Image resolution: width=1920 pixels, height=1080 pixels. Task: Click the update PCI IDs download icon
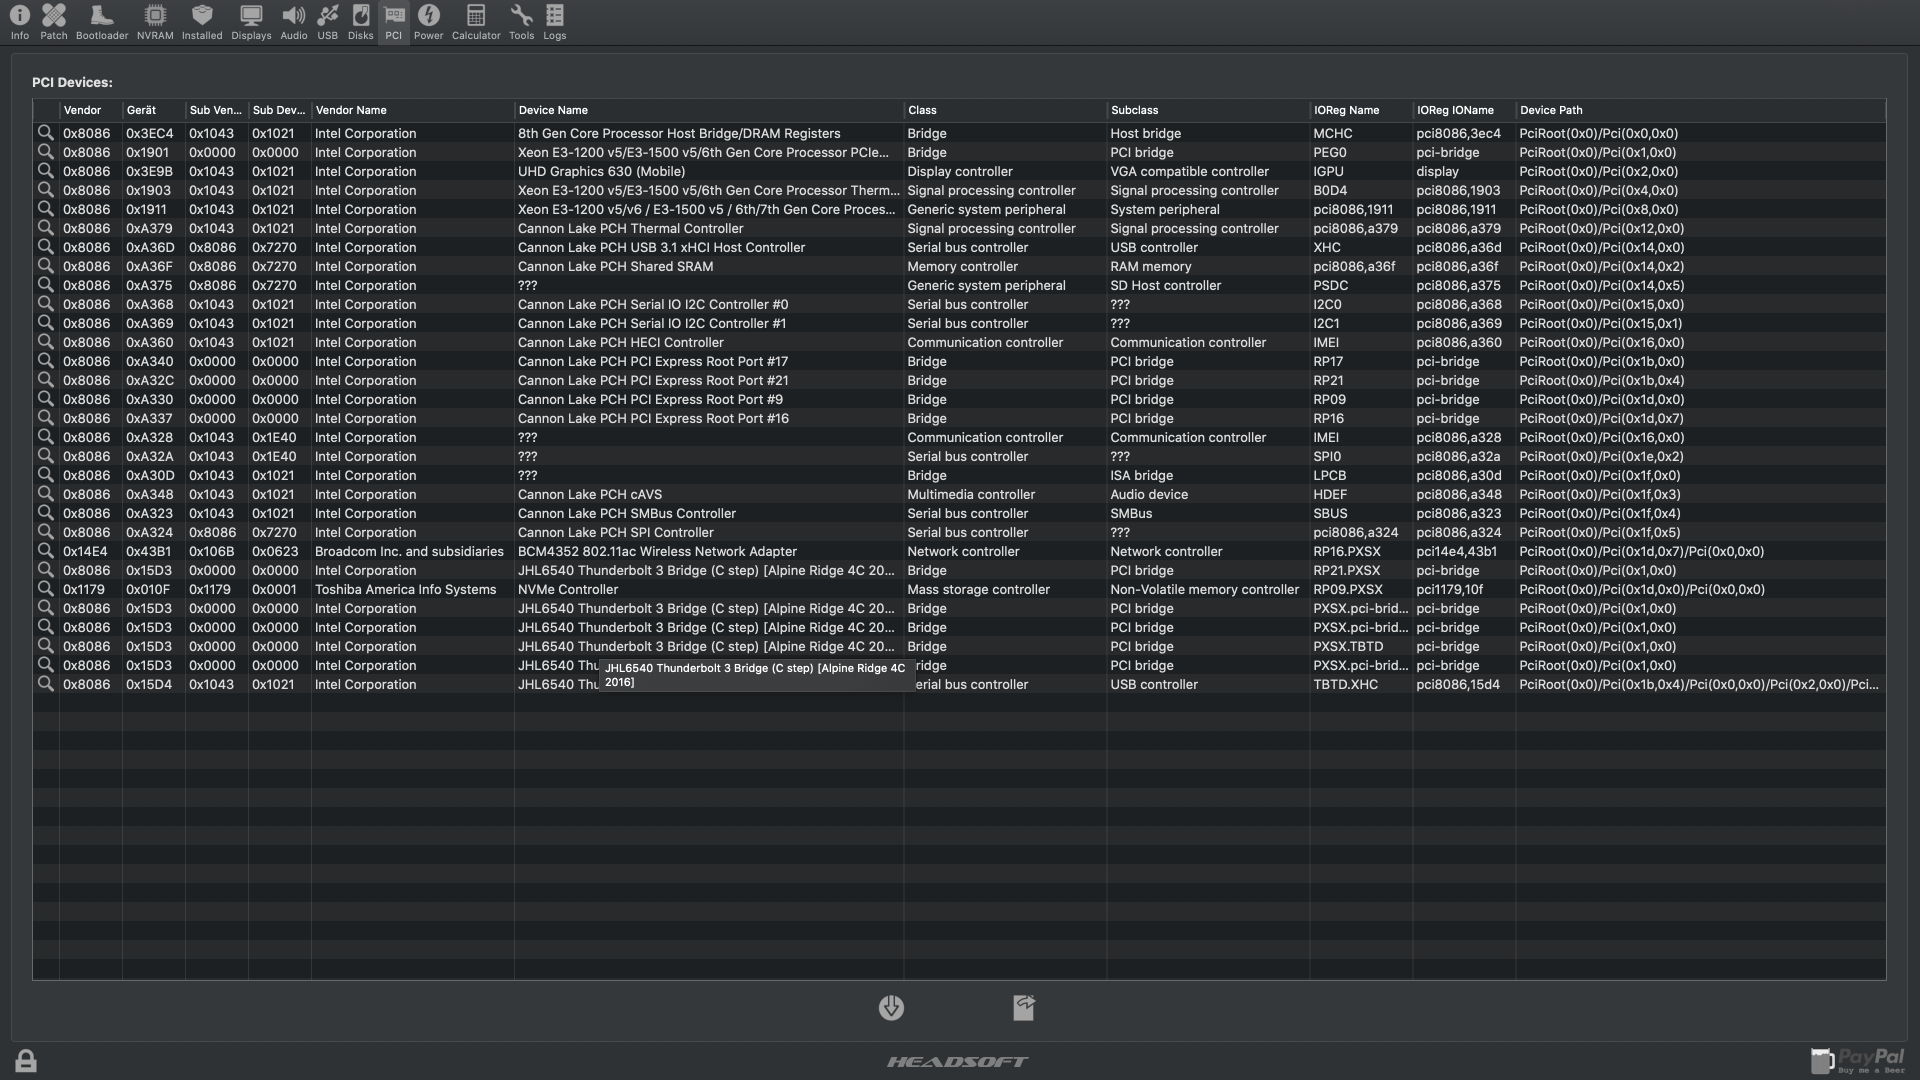tap(891, 1007)
